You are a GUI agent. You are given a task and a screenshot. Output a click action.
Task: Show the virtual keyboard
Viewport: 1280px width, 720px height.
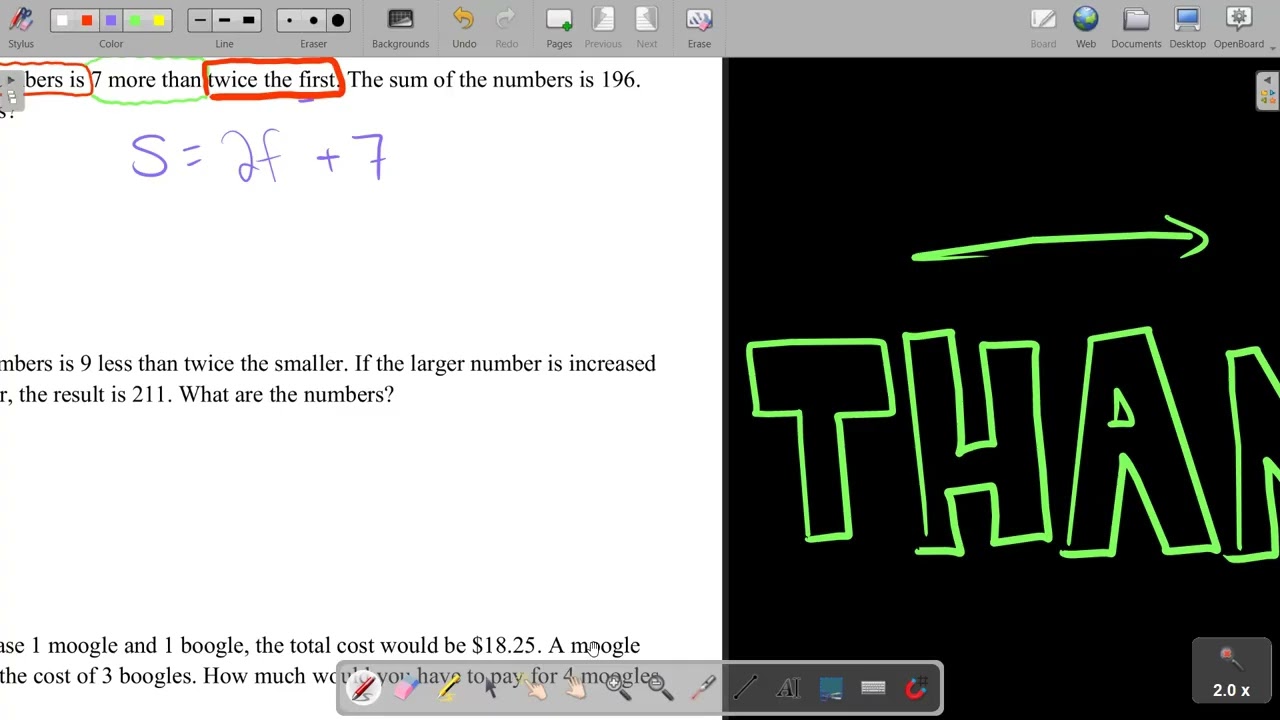coord(873,687)
